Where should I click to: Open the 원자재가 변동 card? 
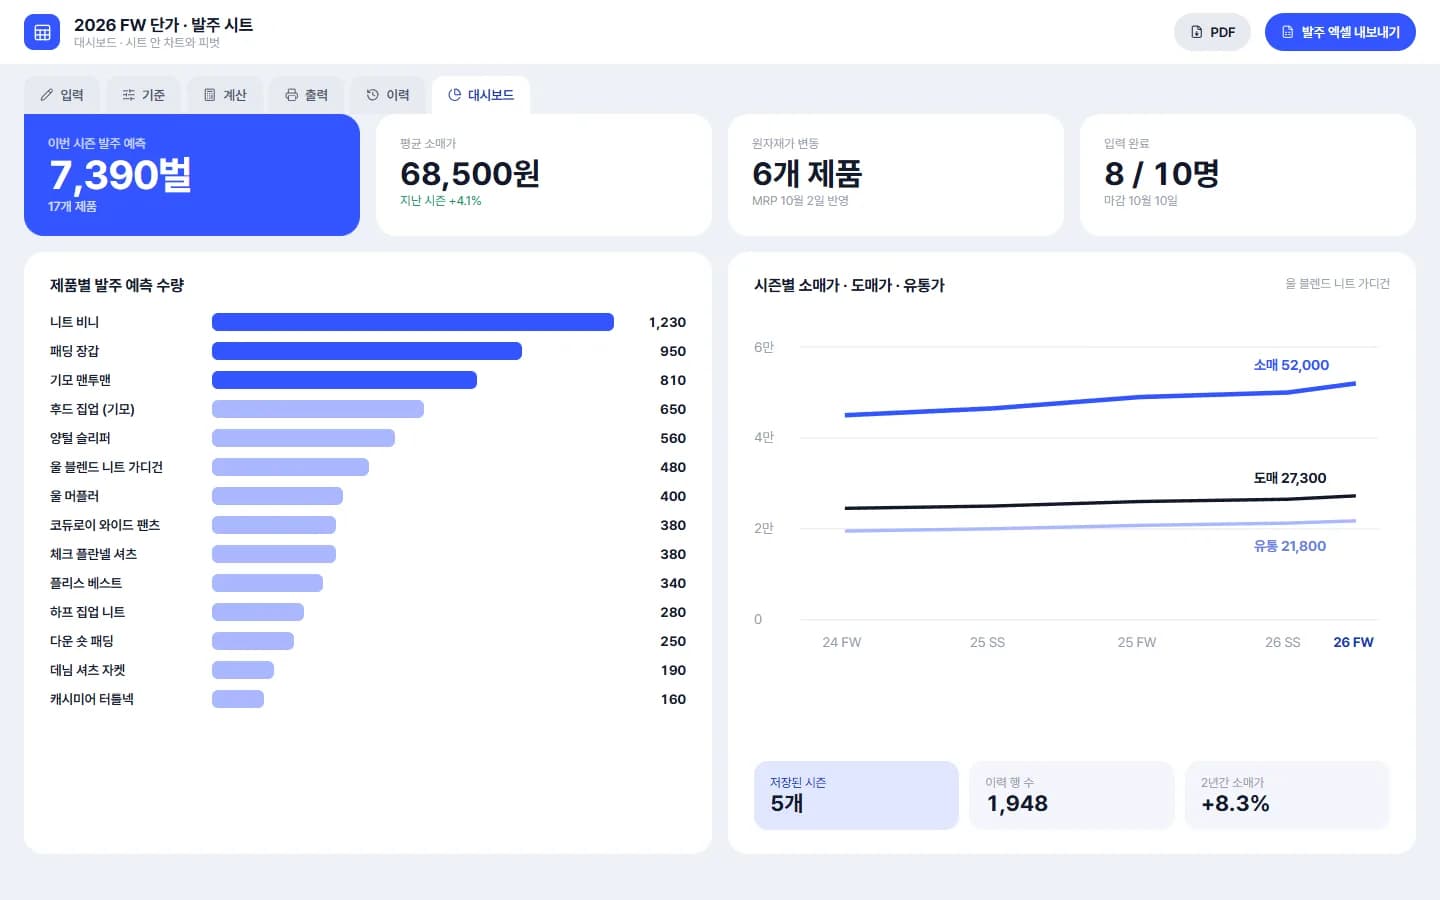(x=896, y=175)
